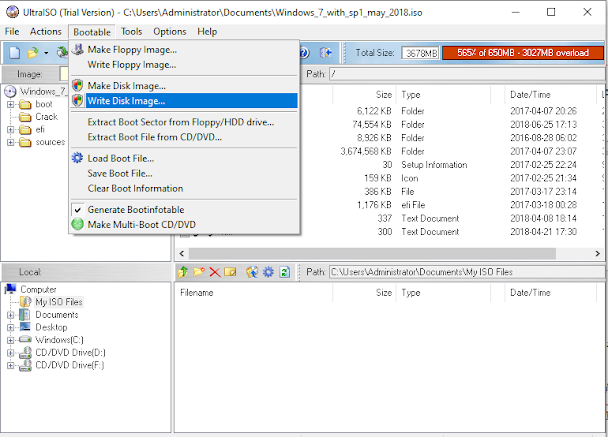Choose Extract Boot Sector from Floppy/HDD drive
Viewport: 608px width, 437px height.
click(x=184, y=122)
